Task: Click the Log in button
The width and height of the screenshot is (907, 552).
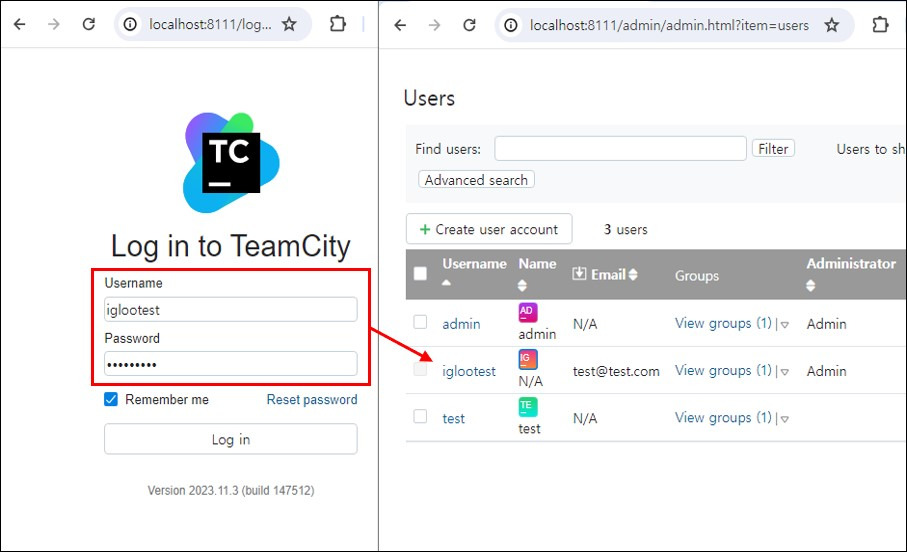Action: [x=231, y=439]
